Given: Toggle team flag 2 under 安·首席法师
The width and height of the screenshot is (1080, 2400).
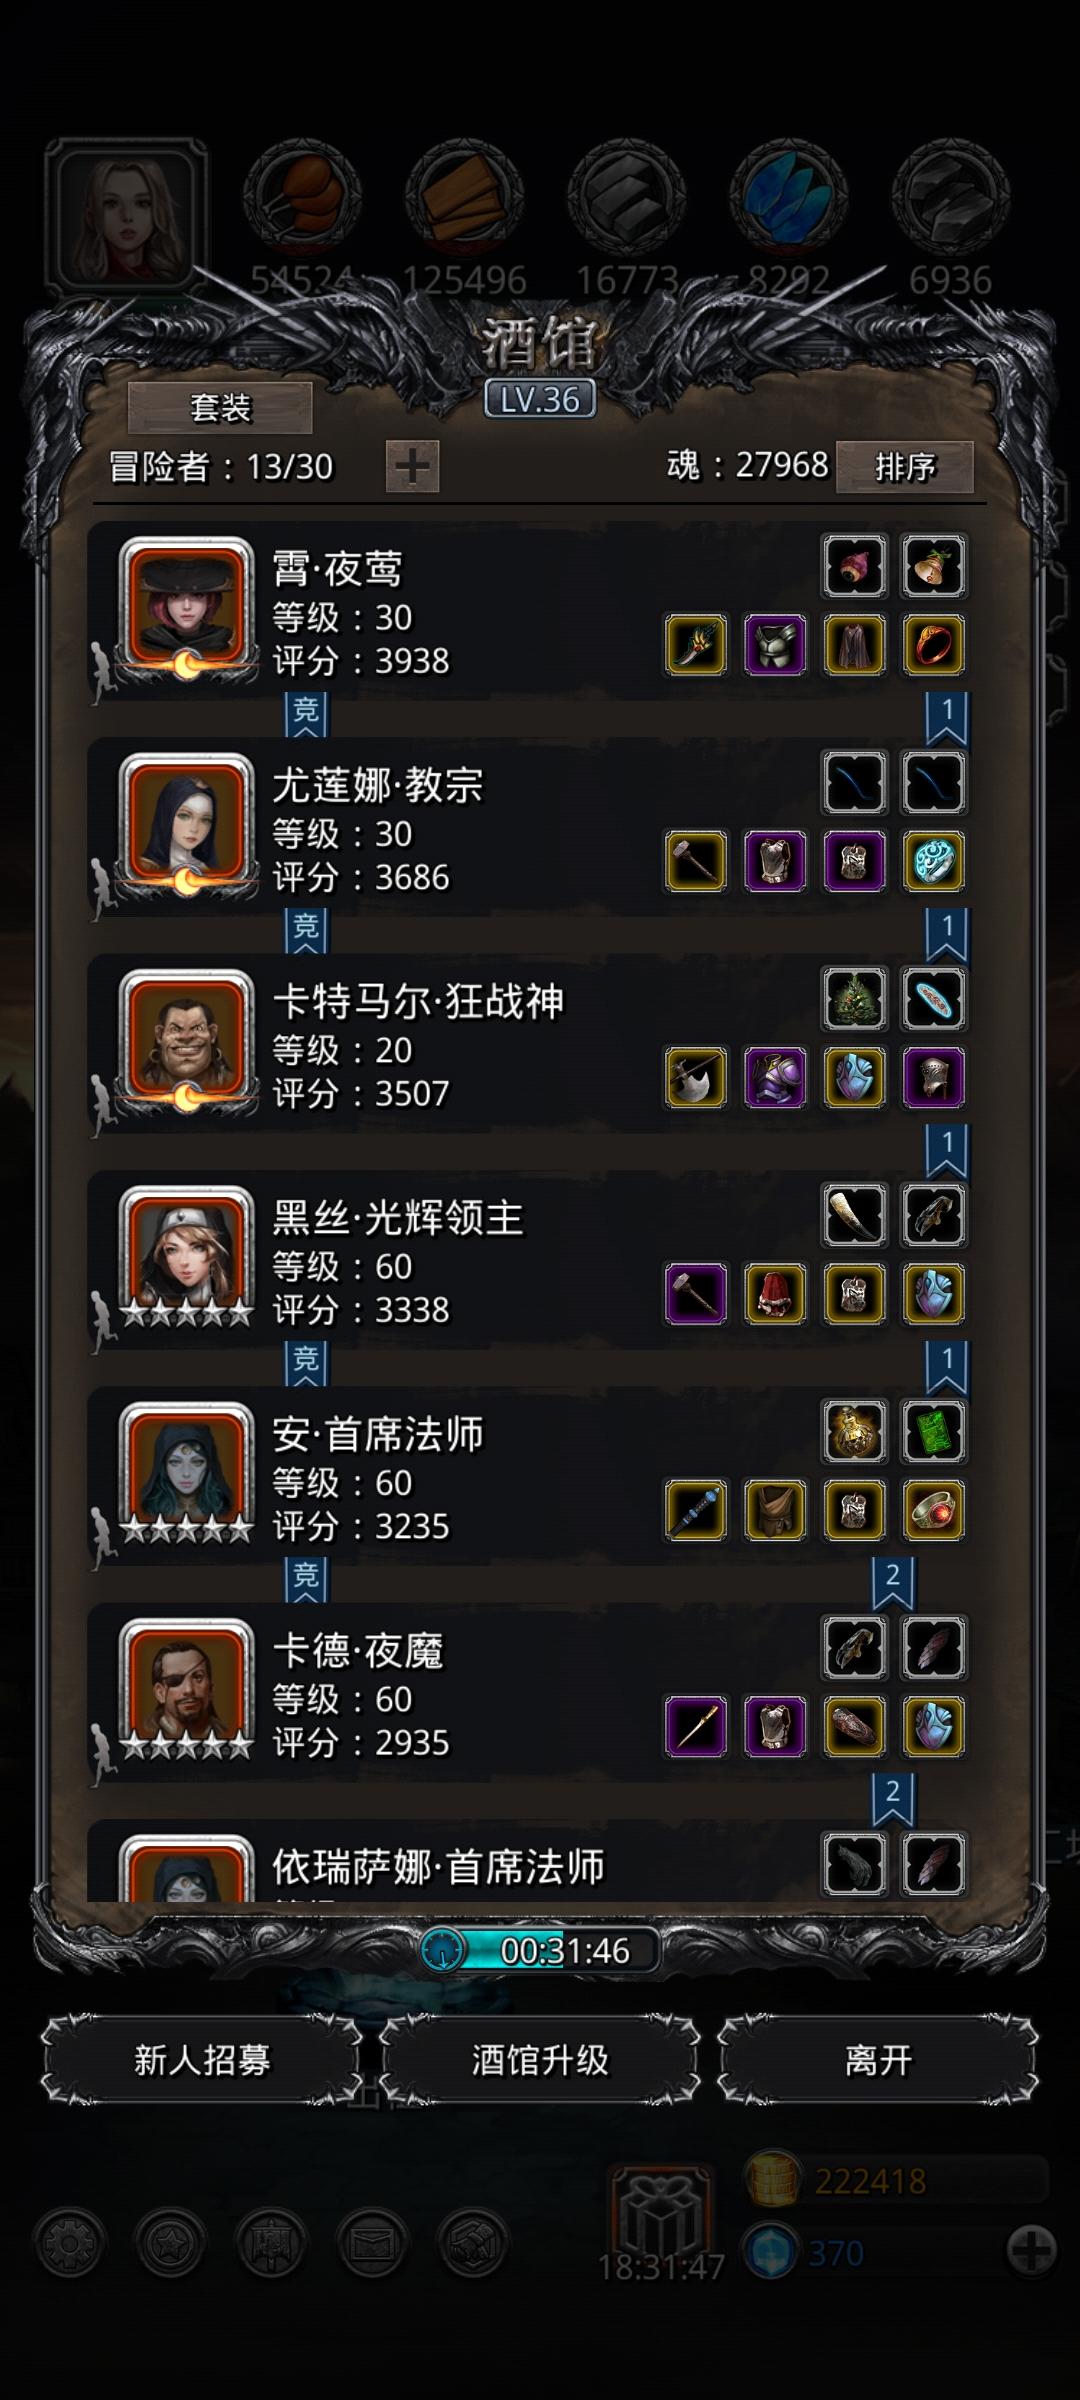Looking at the screenshot, I should [893, 1581].
